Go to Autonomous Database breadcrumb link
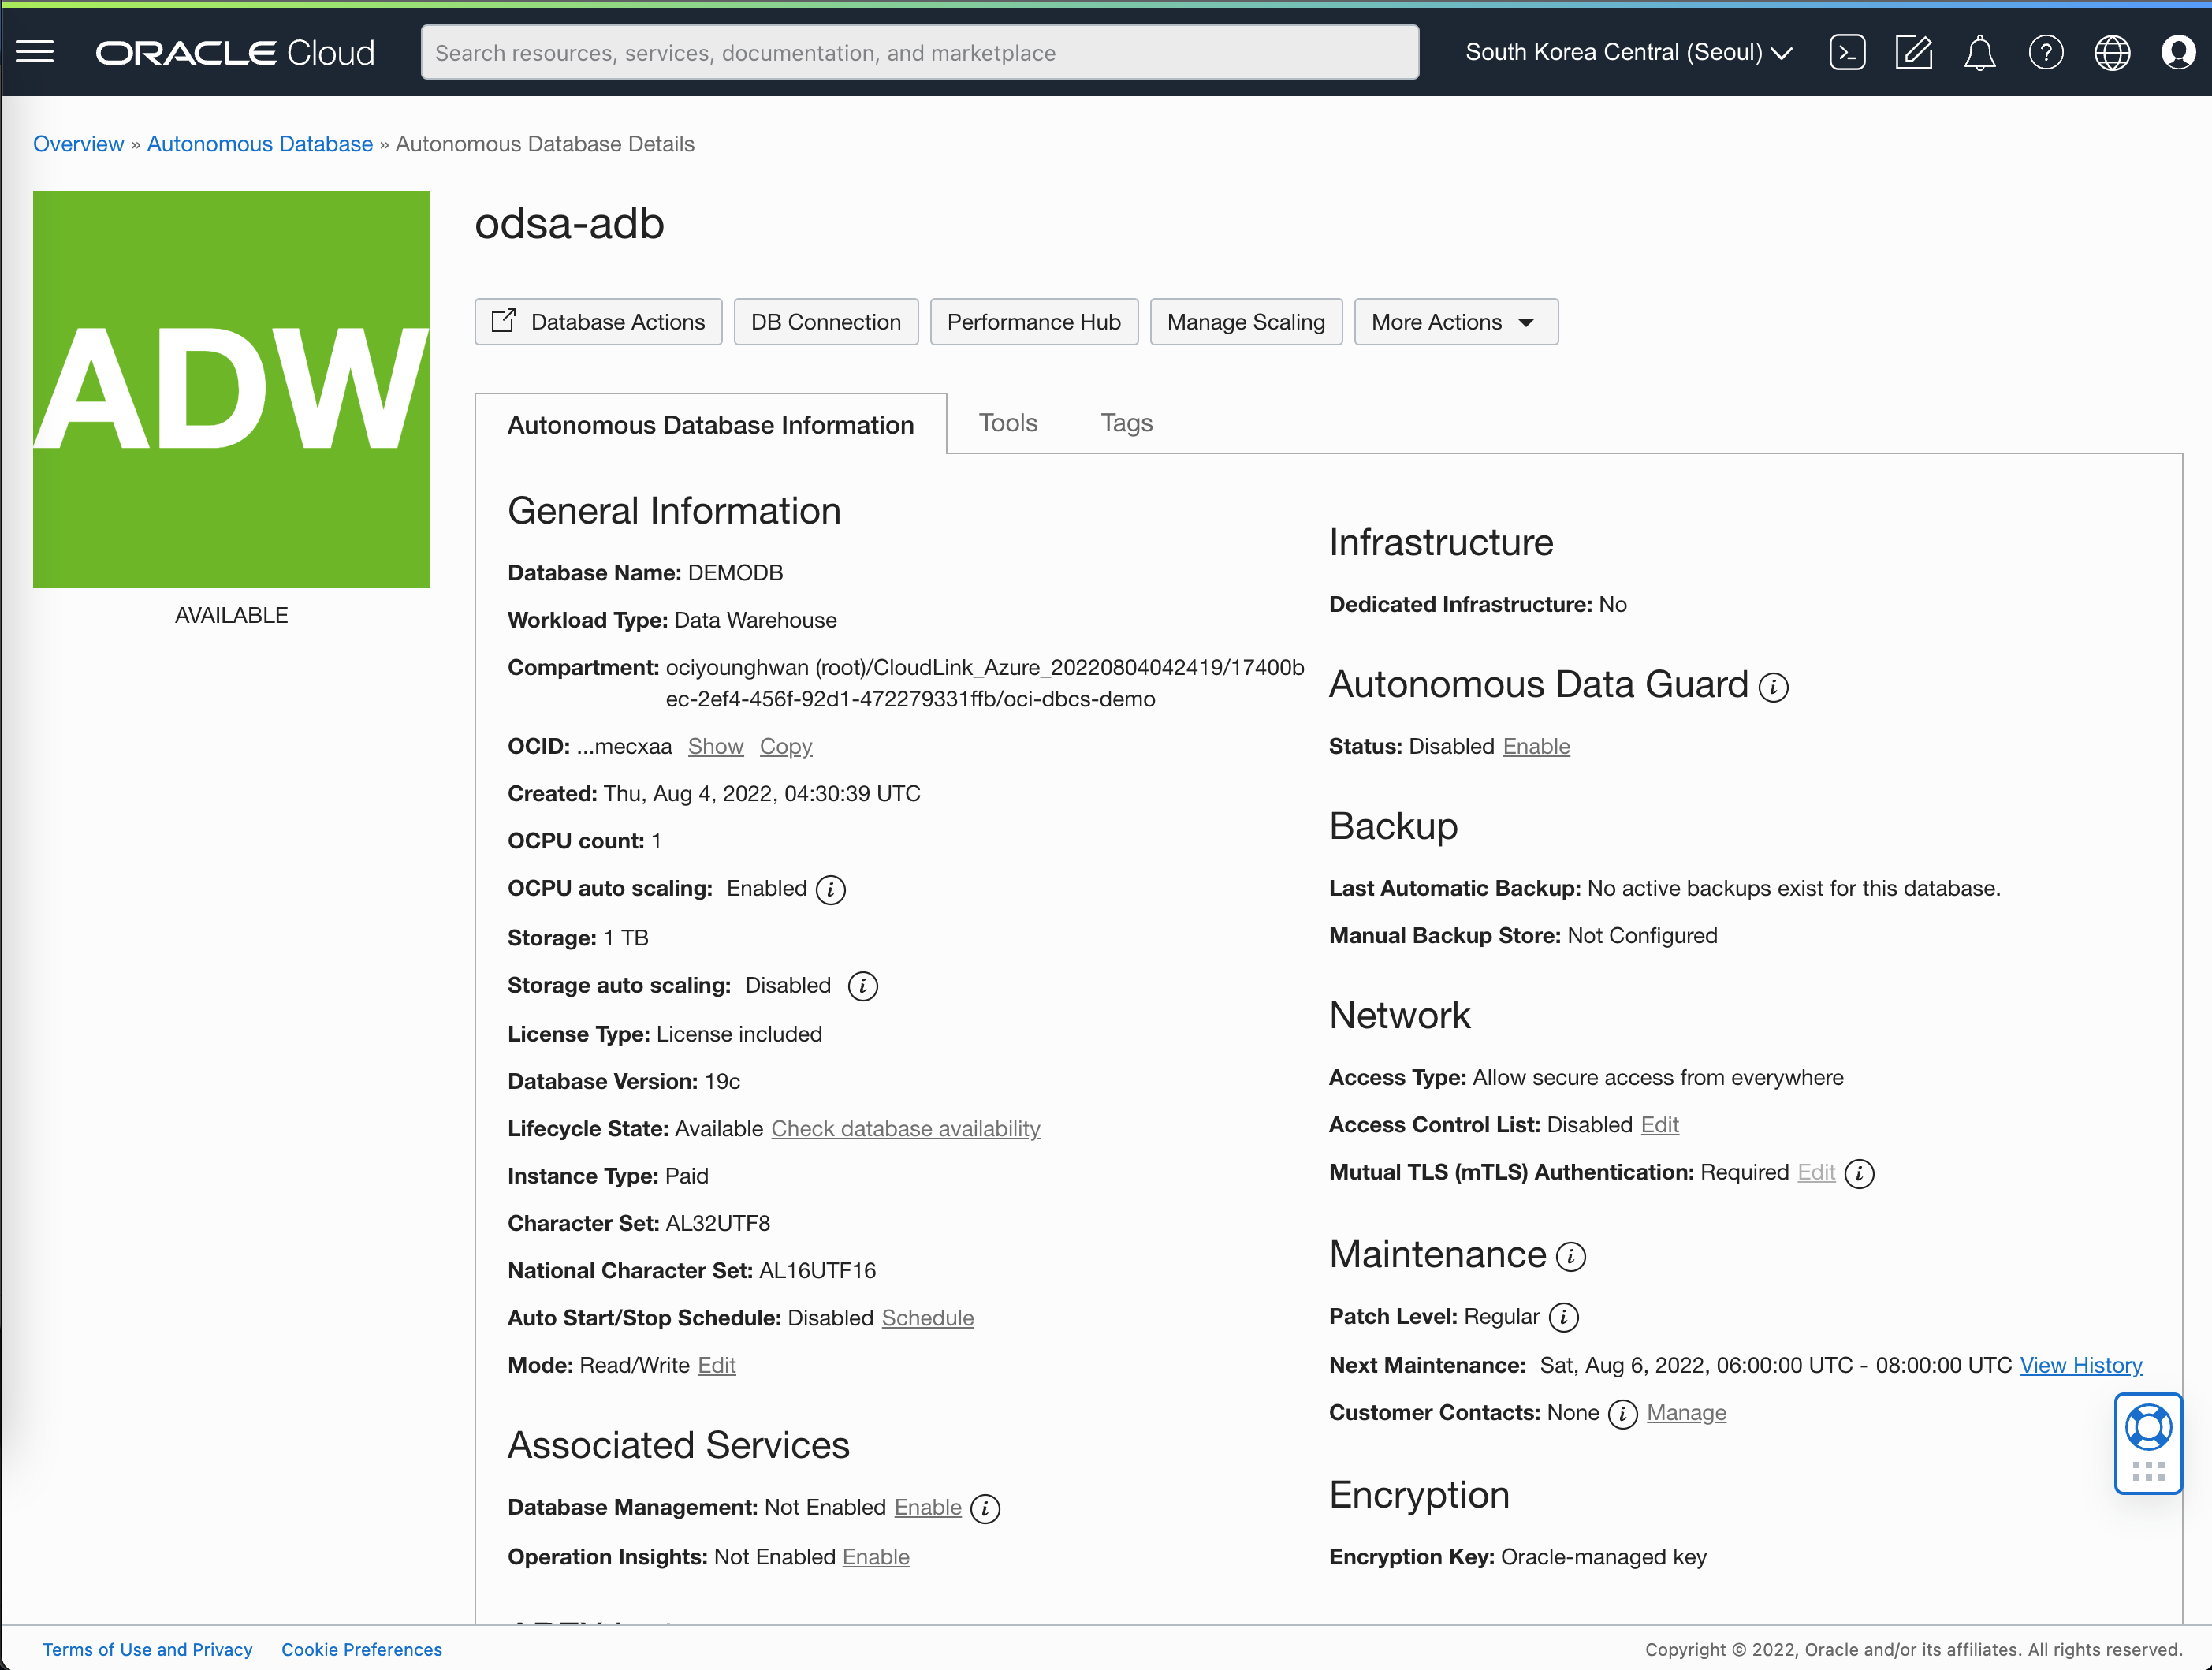This screenshot has height=1670, width=2212. click(260, 144)
